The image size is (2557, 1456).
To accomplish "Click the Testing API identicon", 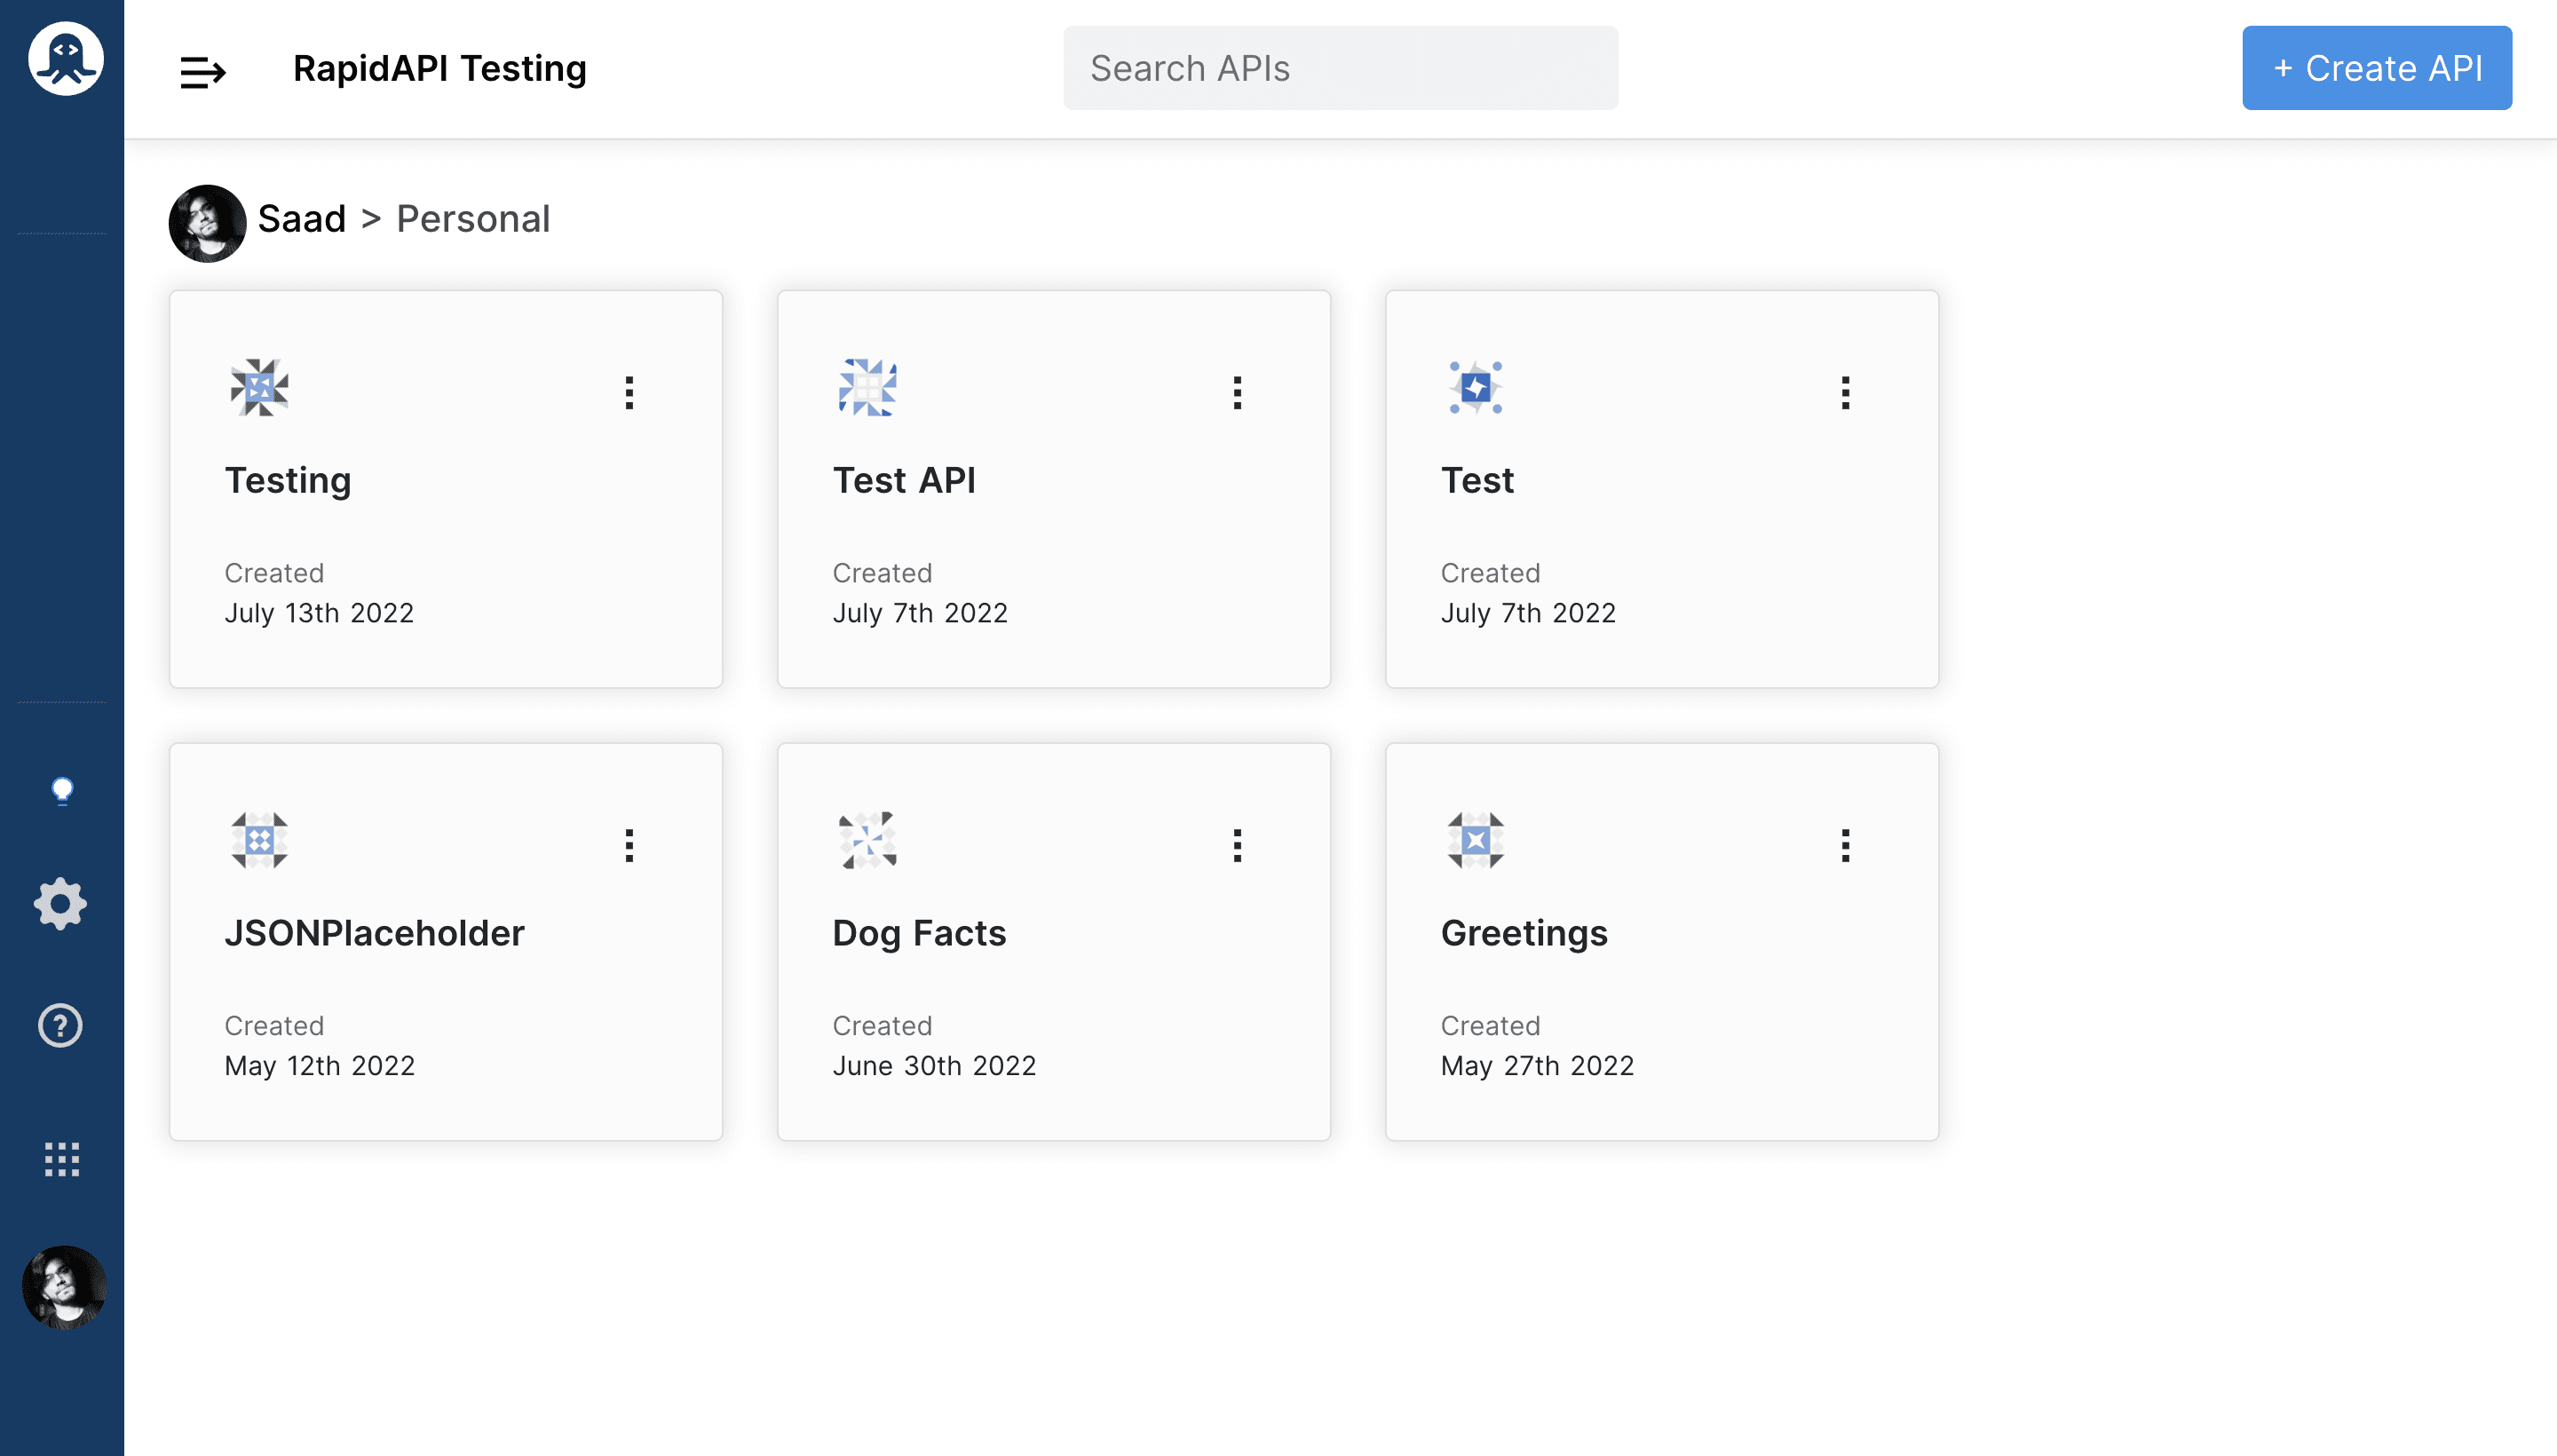I will tap(259, 387).
